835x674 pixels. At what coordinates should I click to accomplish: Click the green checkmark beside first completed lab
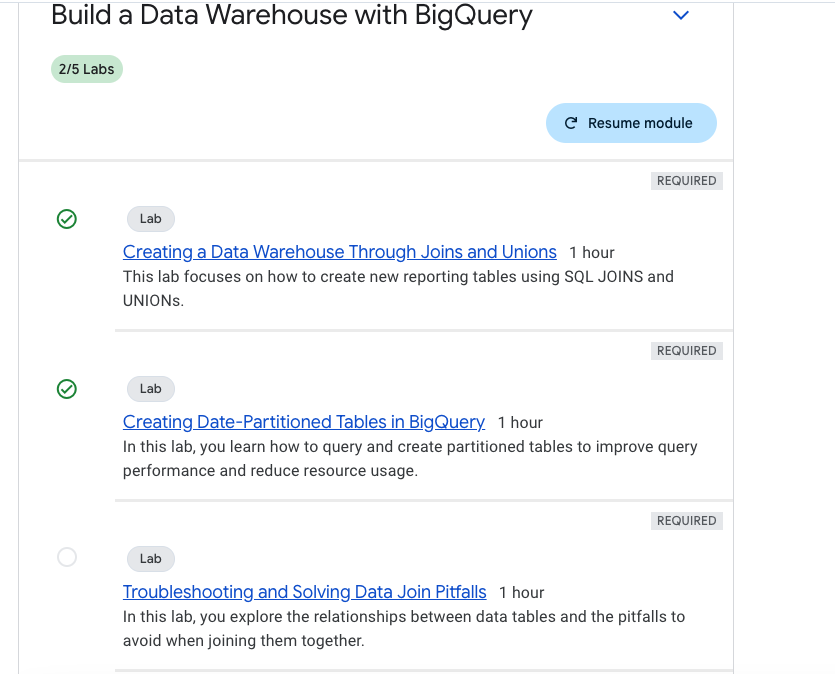tap(67, 219)
